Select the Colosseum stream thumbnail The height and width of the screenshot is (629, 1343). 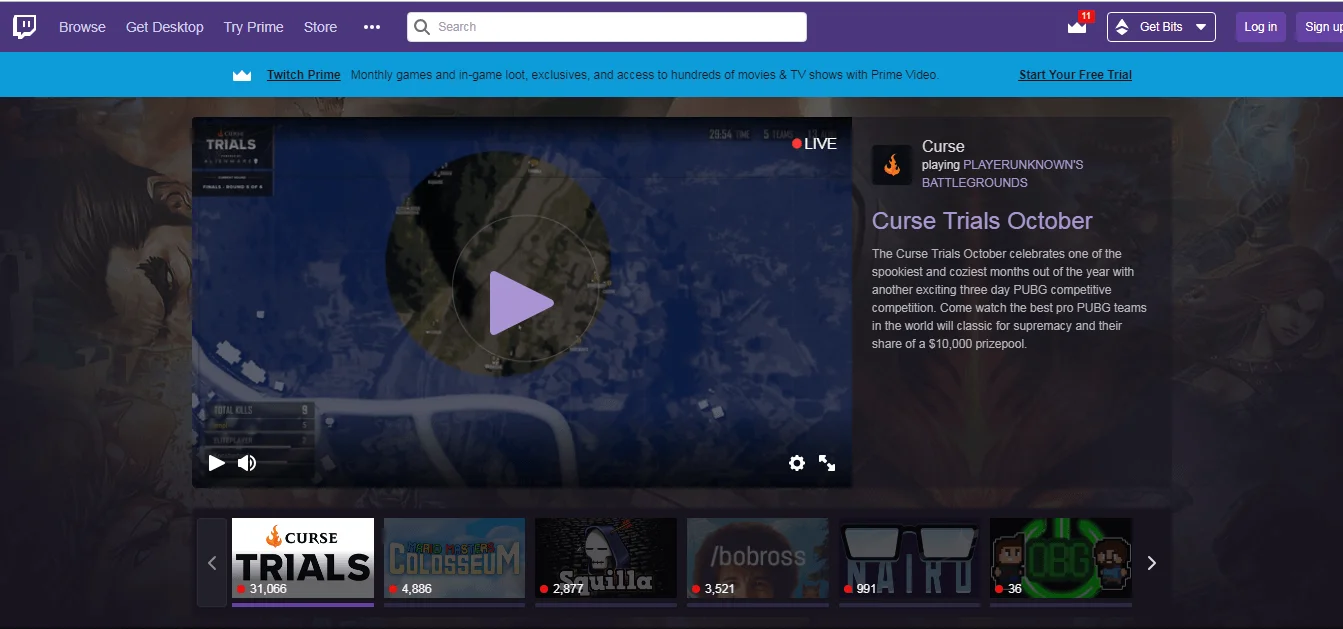click(x=454, y=559)
